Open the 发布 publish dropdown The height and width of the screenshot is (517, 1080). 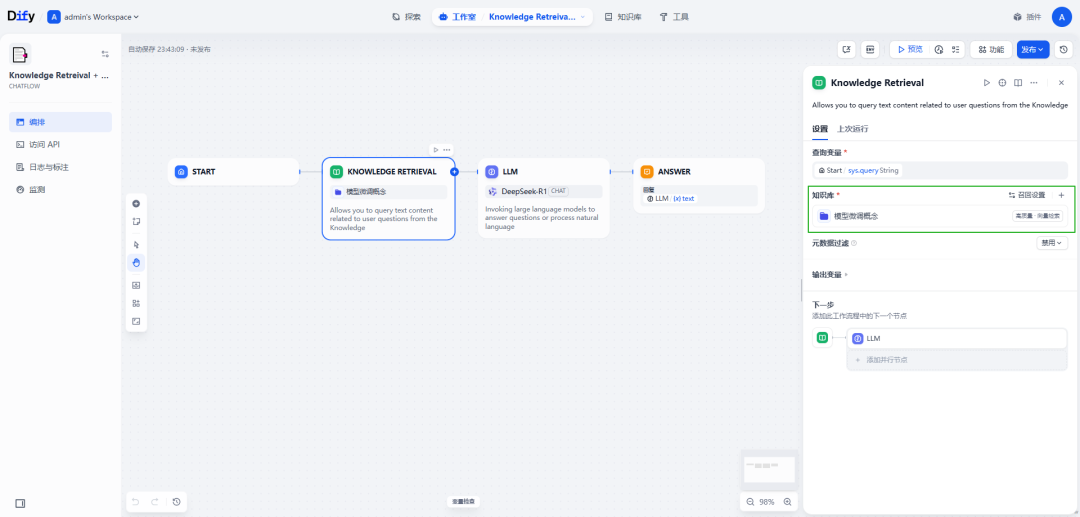1032,49
